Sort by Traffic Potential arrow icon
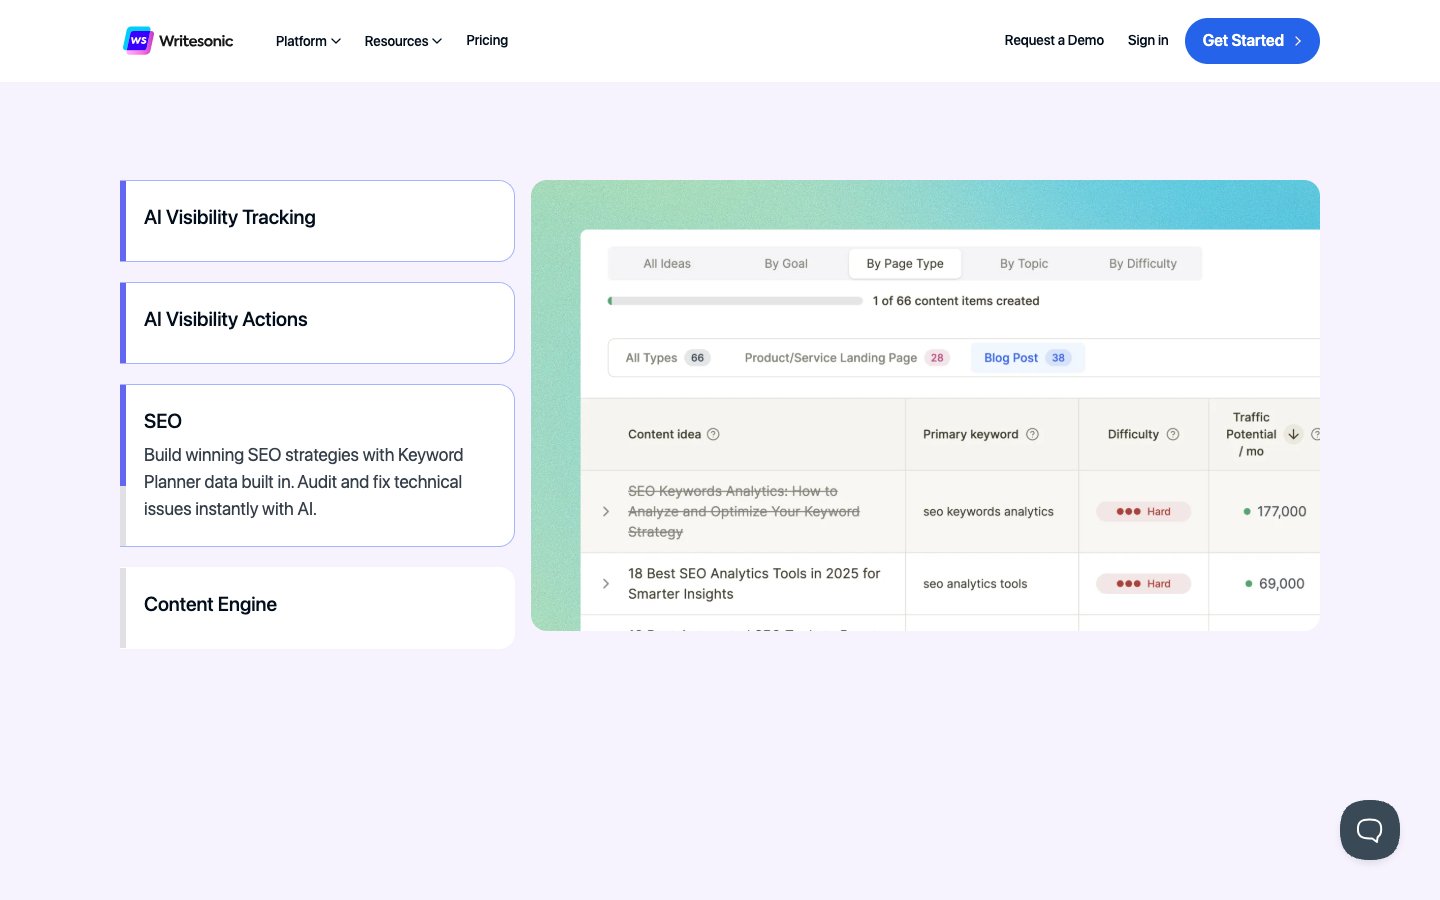Screen dimensions: 1440x900 (1293, 434)
